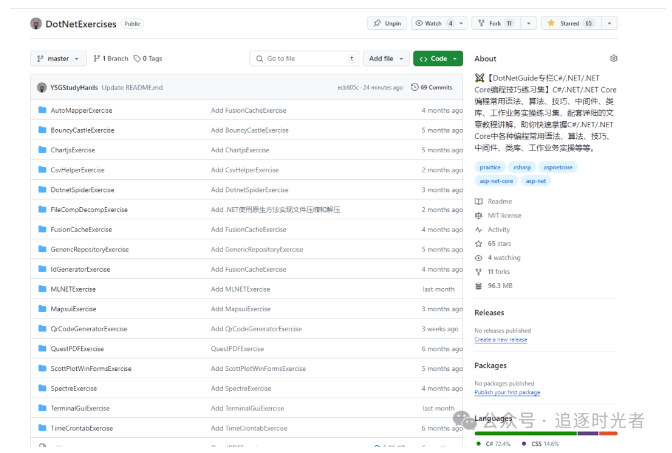Click the Packages heading
672x453 pixels.
coord(490,366)
